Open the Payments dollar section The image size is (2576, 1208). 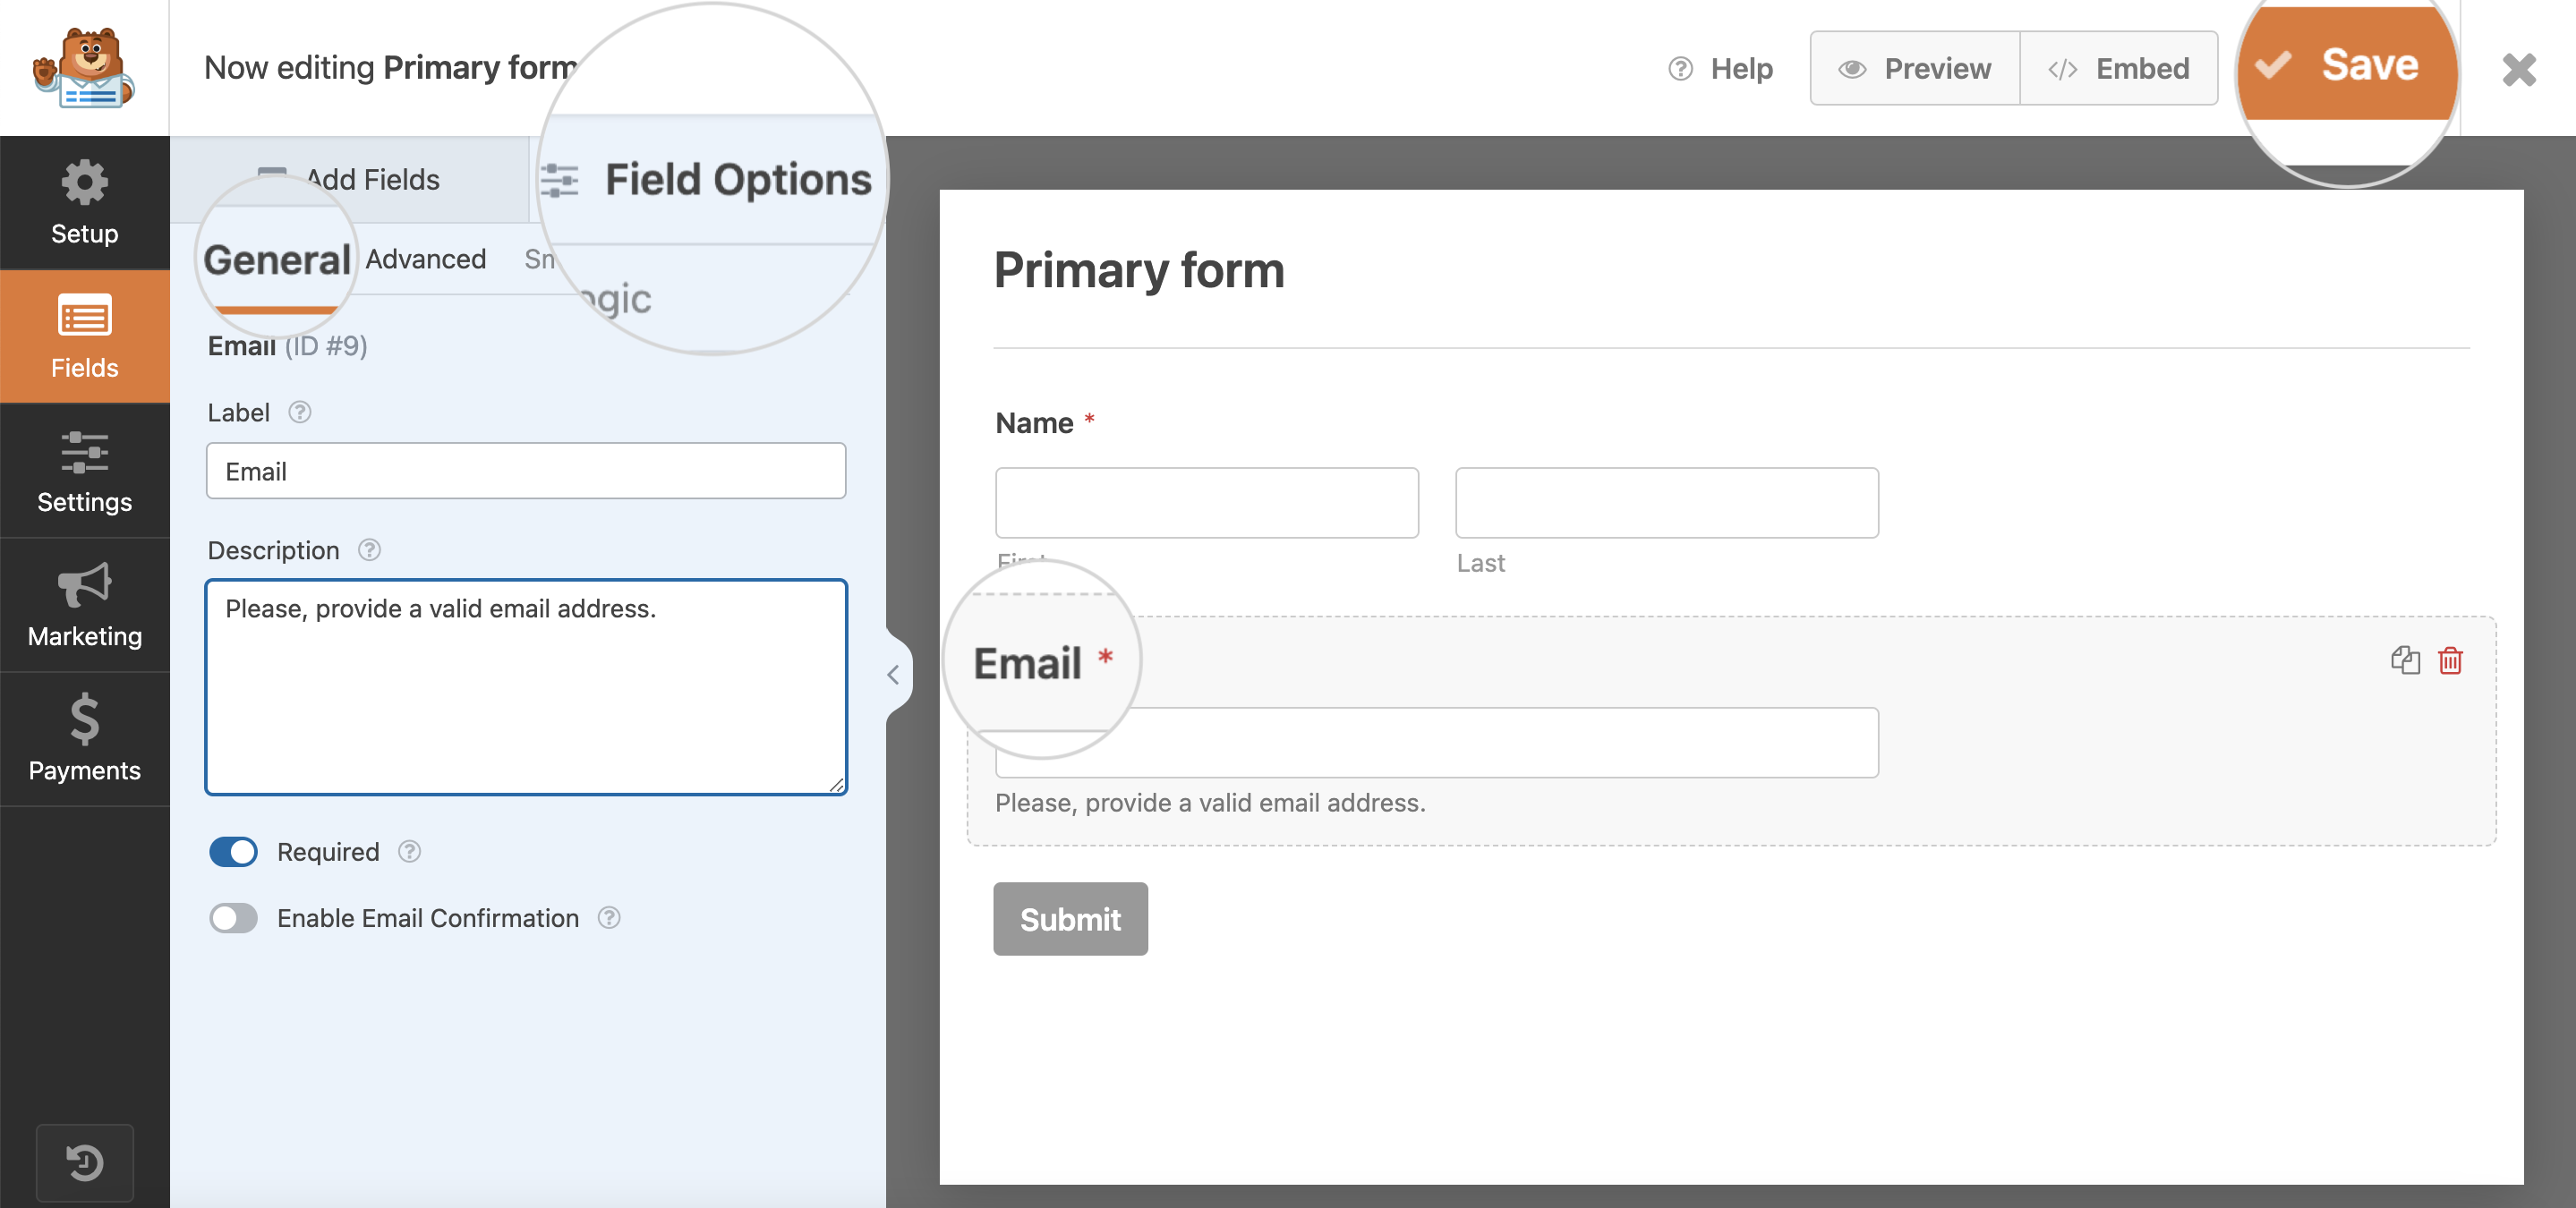[84, 739]
